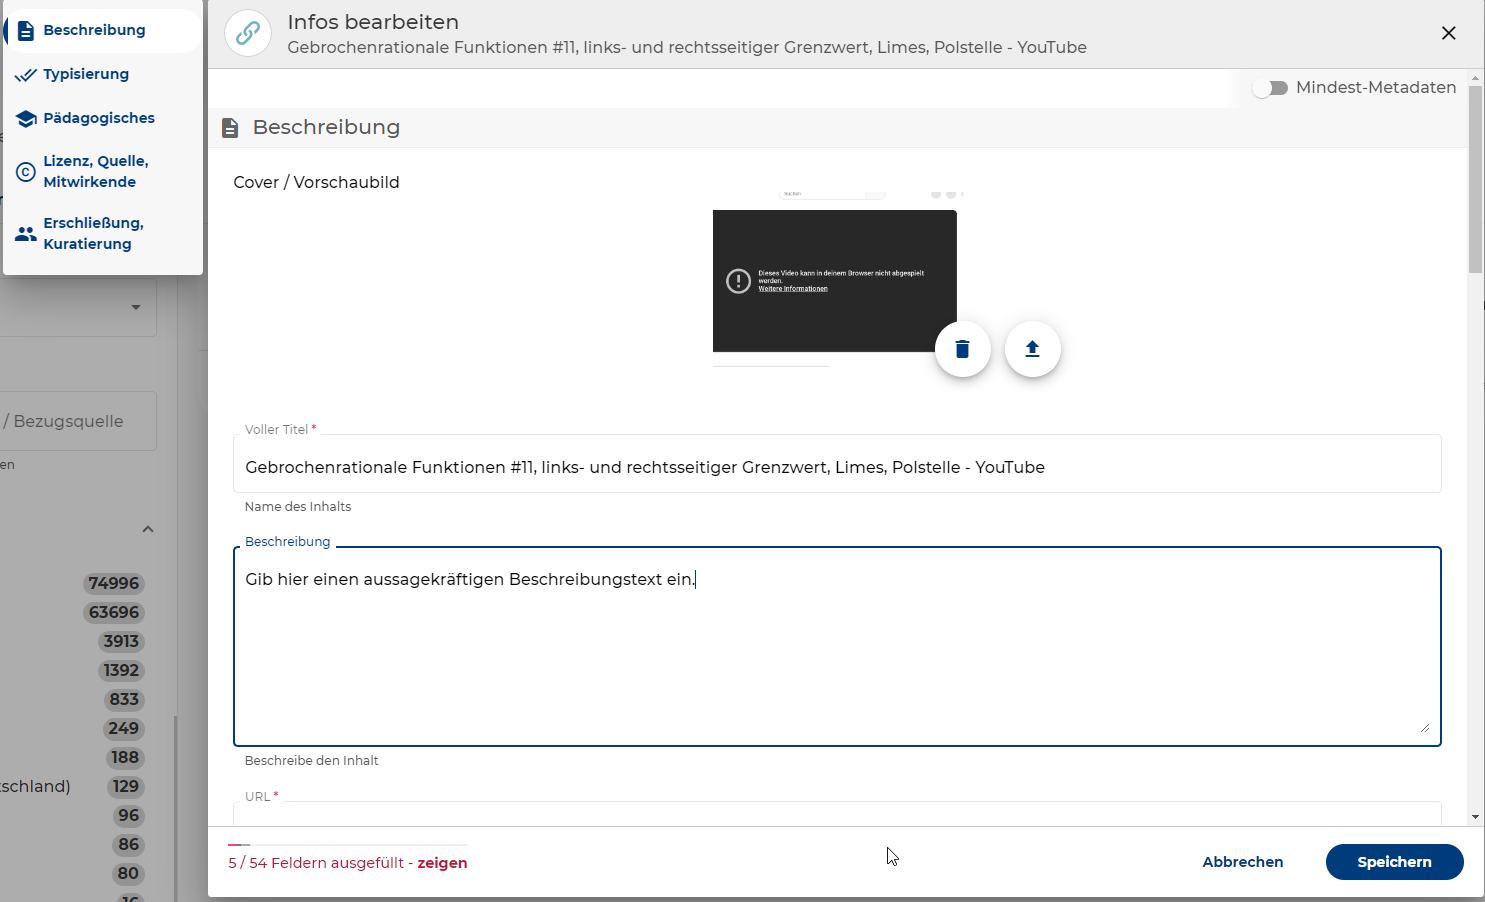Screen dimensions: 1485x902
Task: Go to Lizenz, Quelle, Mitwirkende section
Action: tap(95, 172)
